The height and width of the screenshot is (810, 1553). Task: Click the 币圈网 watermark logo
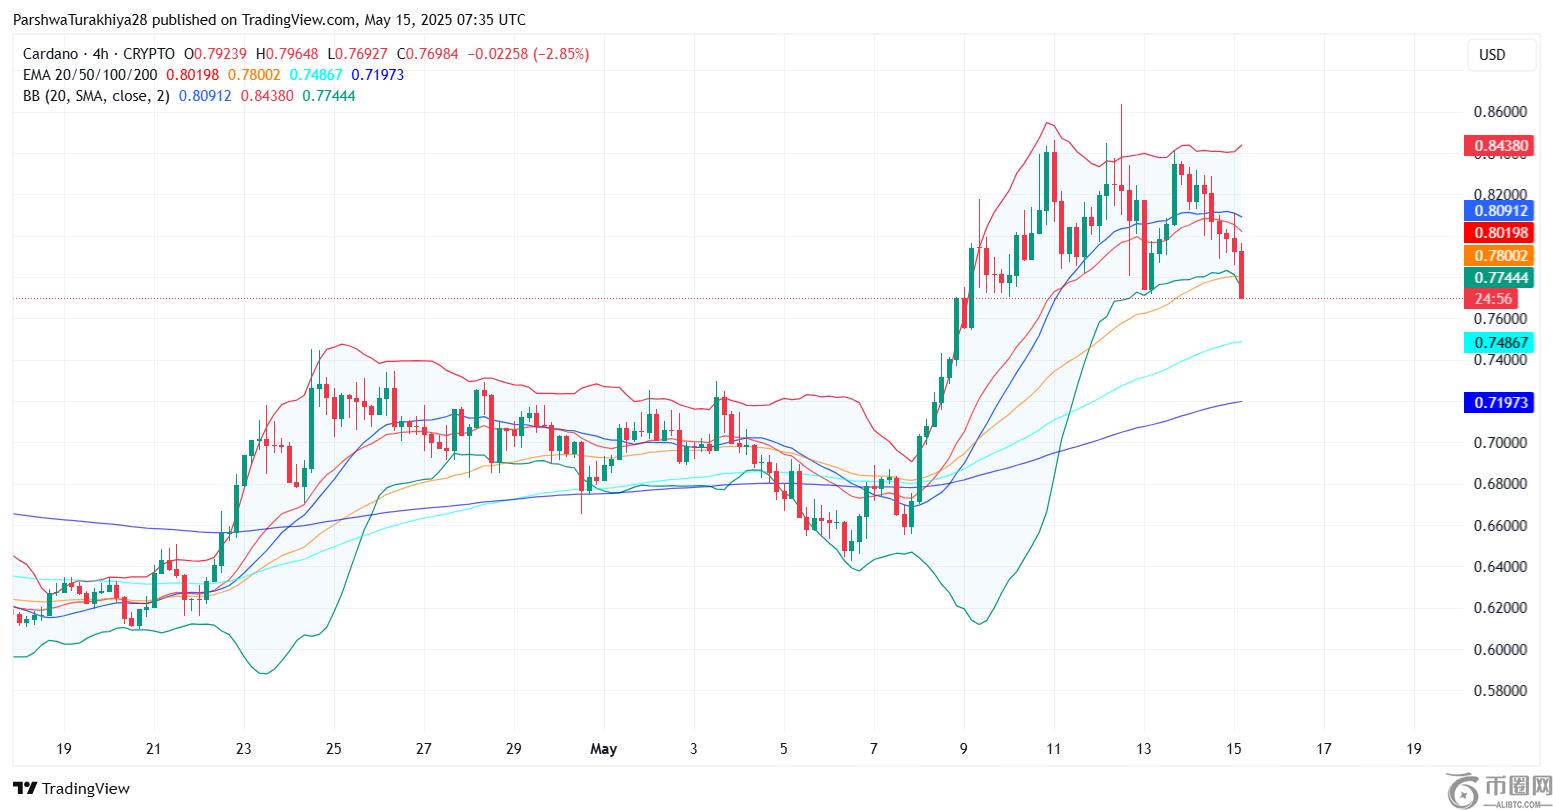point(1495,787)
